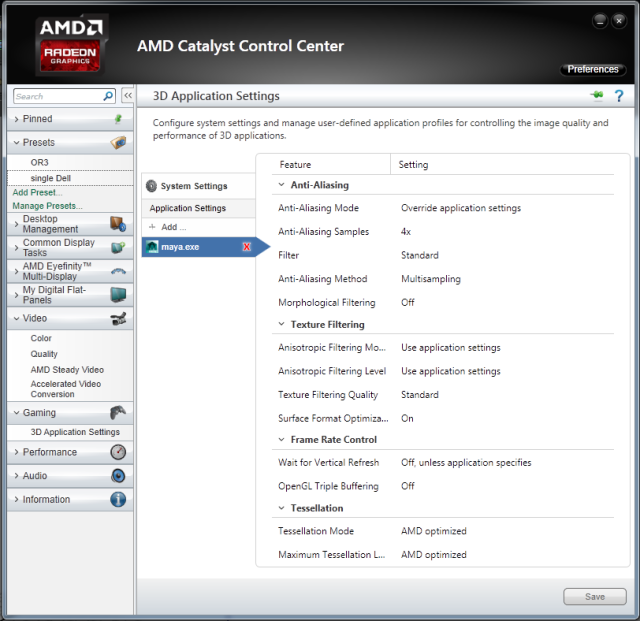Collapse the Frame Rate Control group
Screen dimensions: 640x621
(x=281, y=439)
